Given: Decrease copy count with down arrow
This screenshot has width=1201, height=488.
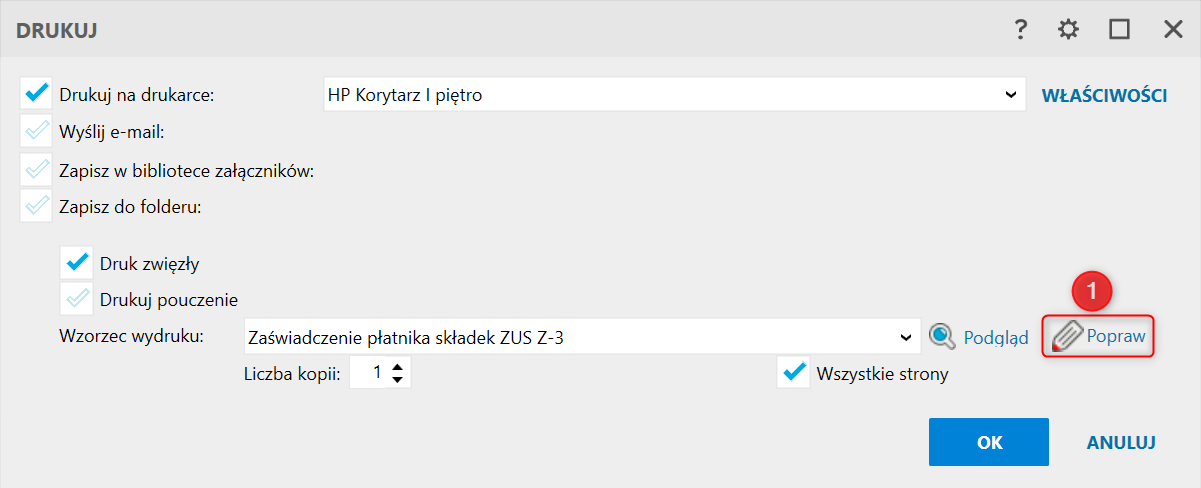Looking at the screenshot, I should pos(398,381).
